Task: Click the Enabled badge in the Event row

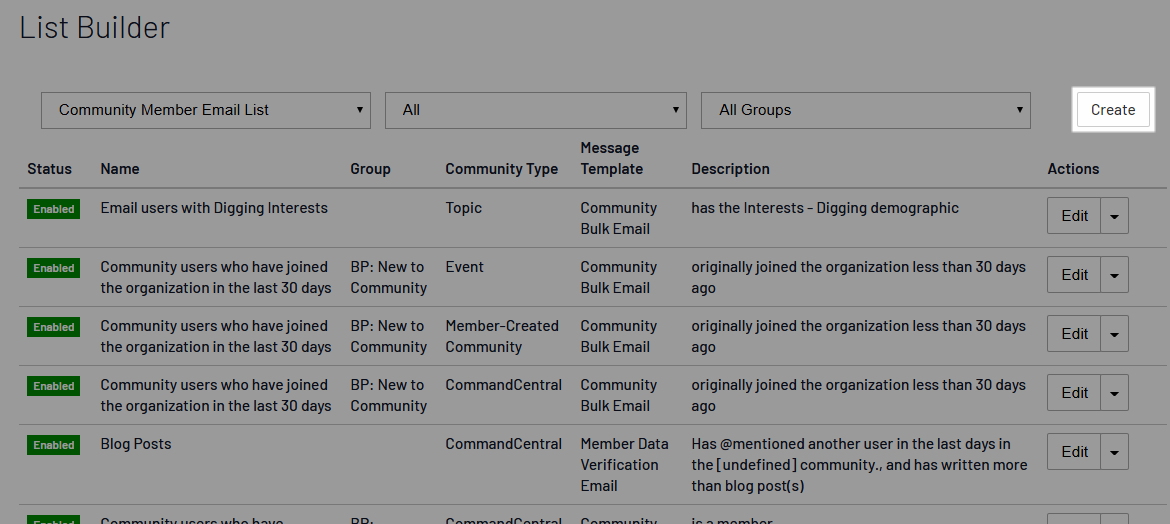Action: 54,268
